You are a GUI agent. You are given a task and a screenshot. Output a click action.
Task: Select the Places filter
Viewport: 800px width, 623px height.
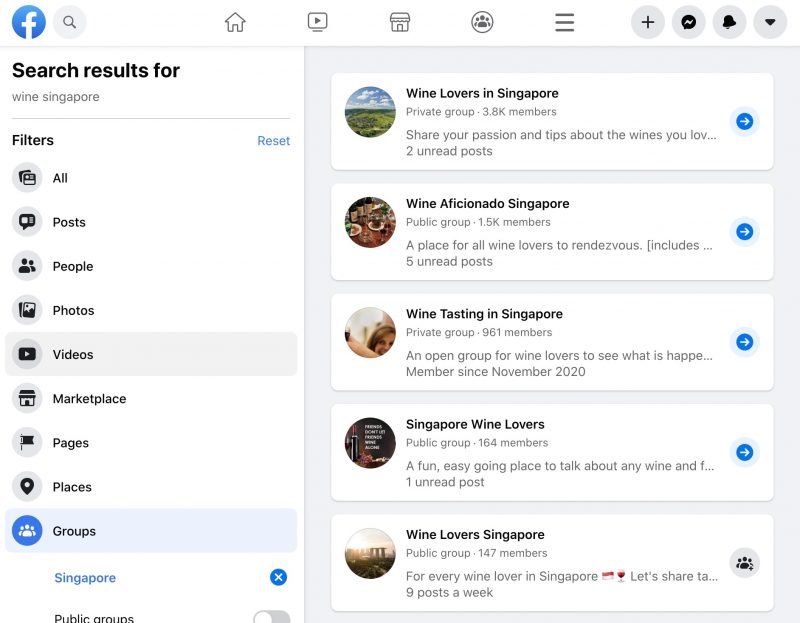[x=151, y=487]
